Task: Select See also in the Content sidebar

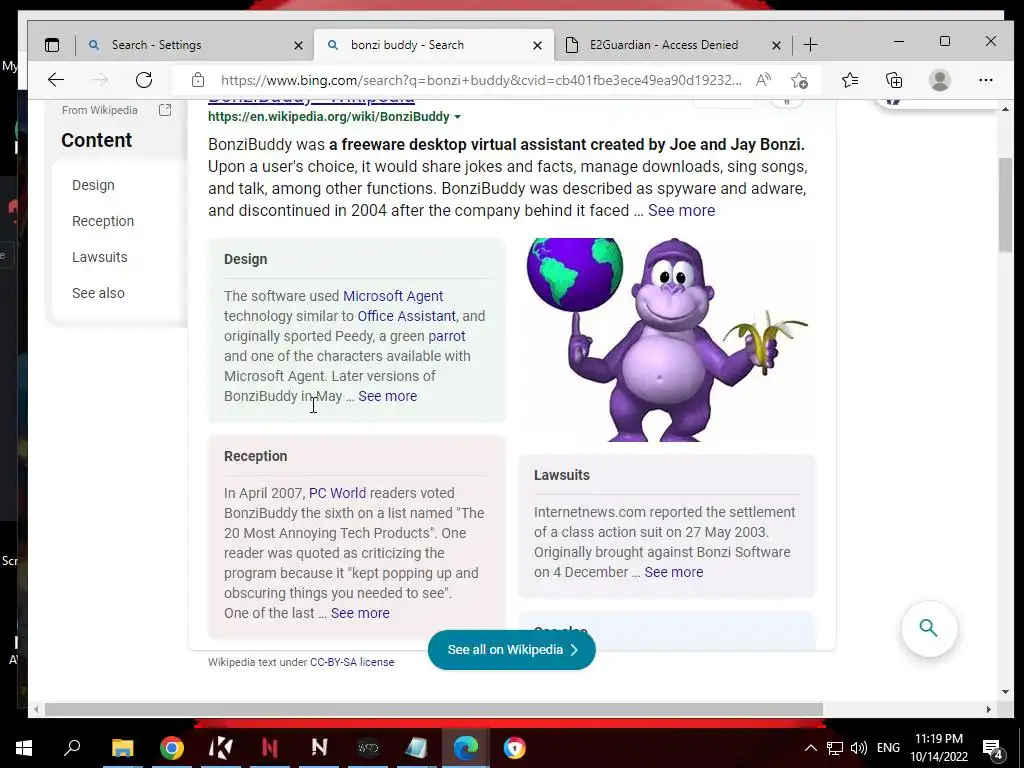Action: 99,293
